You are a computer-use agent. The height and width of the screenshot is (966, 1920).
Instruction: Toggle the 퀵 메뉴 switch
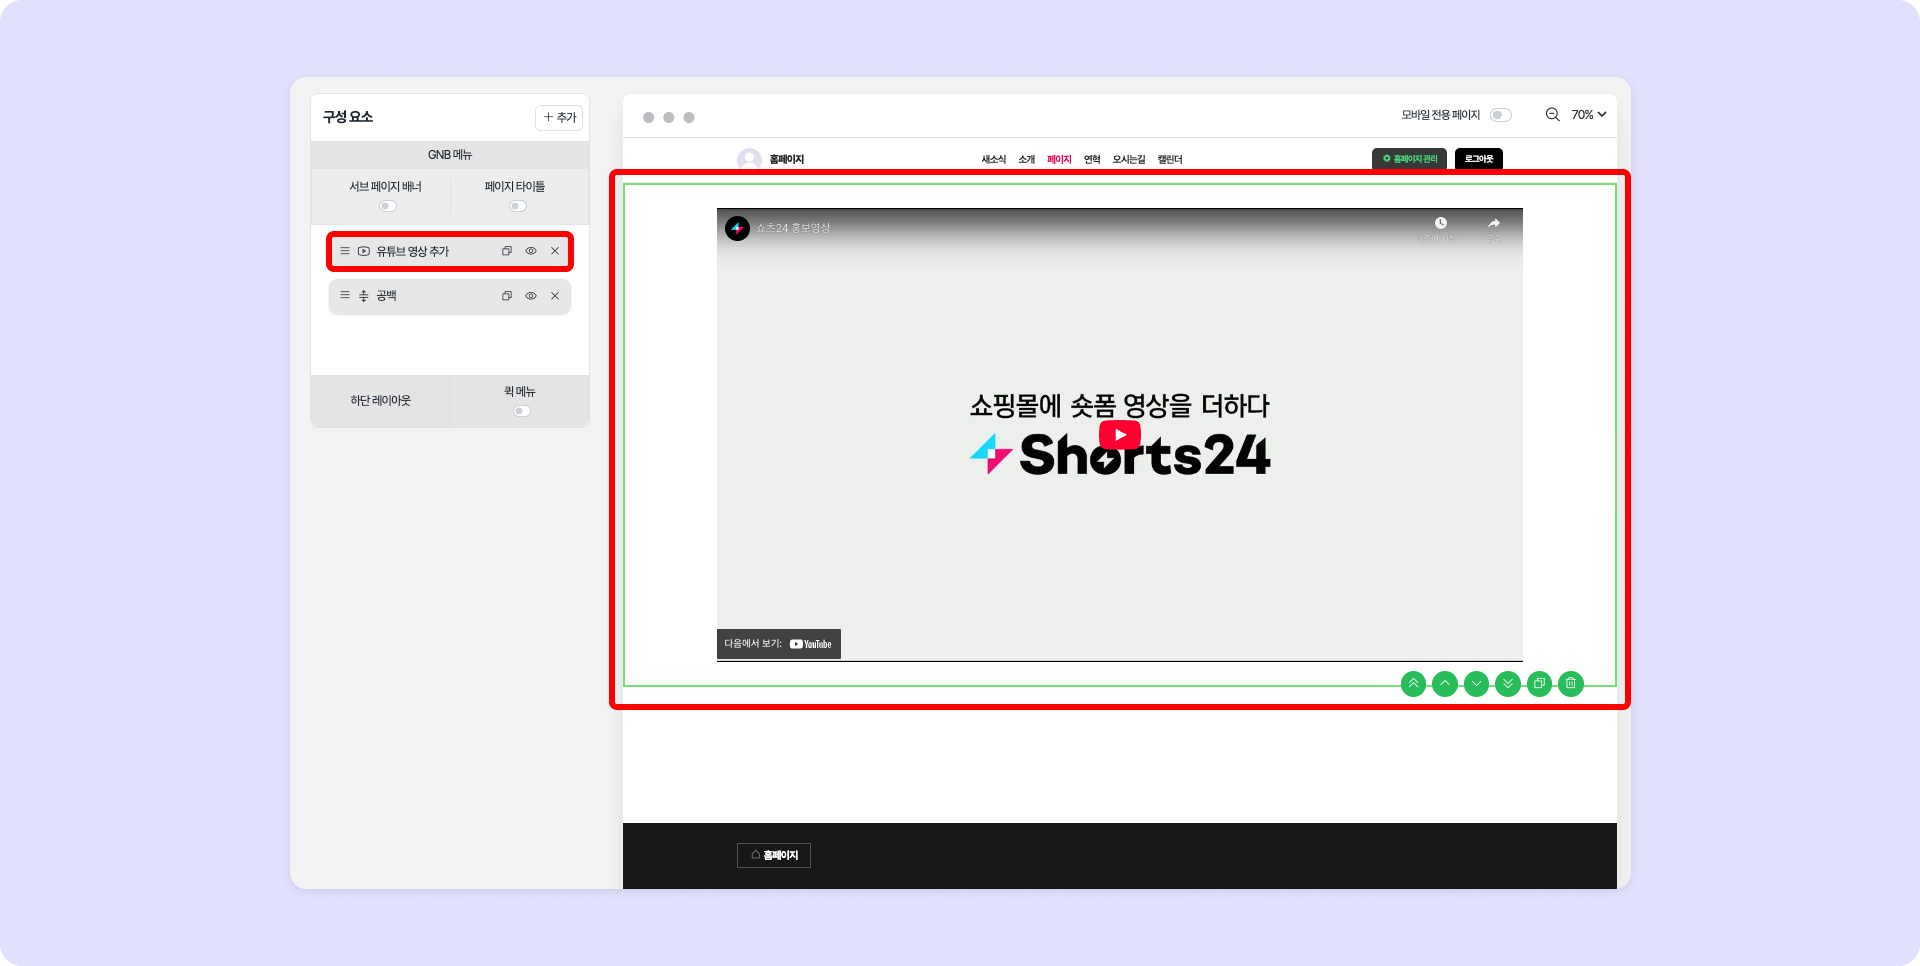522,411
